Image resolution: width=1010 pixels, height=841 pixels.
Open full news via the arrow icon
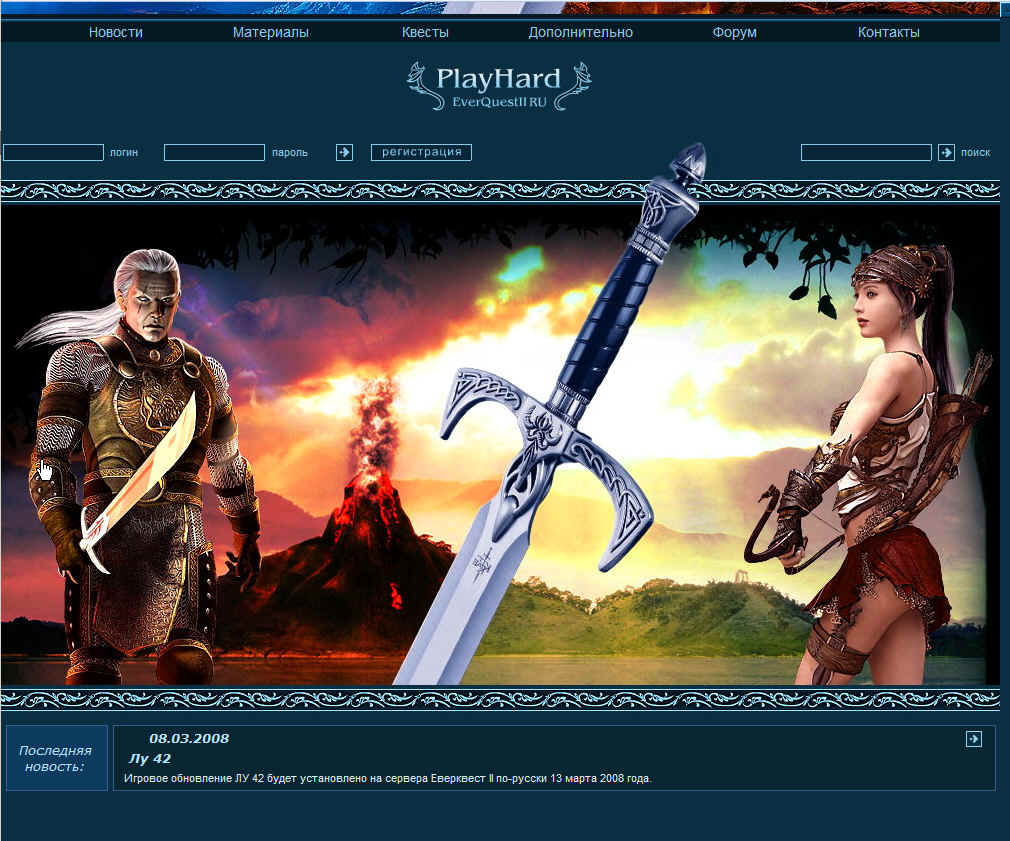click(973, 737)
